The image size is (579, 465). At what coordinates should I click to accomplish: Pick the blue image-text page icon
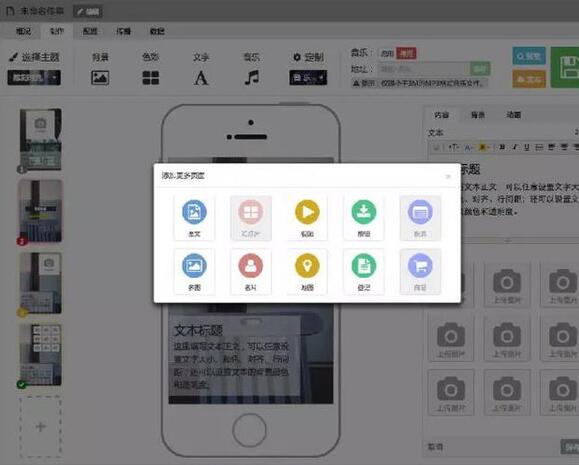pos(194,218)
